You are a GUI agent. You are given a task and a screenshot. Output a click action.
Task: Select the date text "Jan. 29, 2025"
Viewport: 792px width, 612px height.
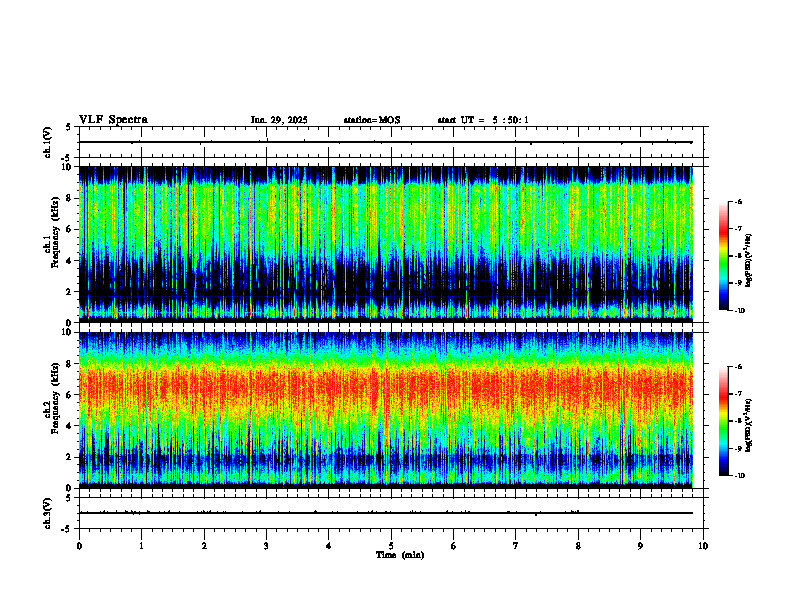tap(279, 120)
